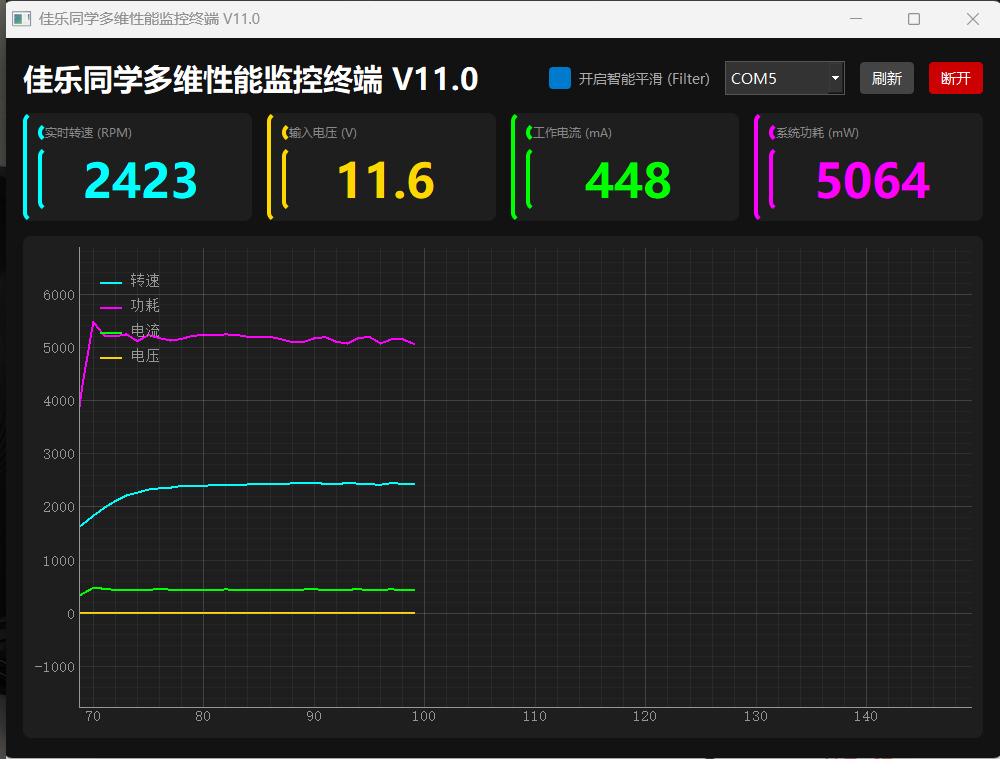Click the red 断开 disconnect button

[x=955, y=78]
